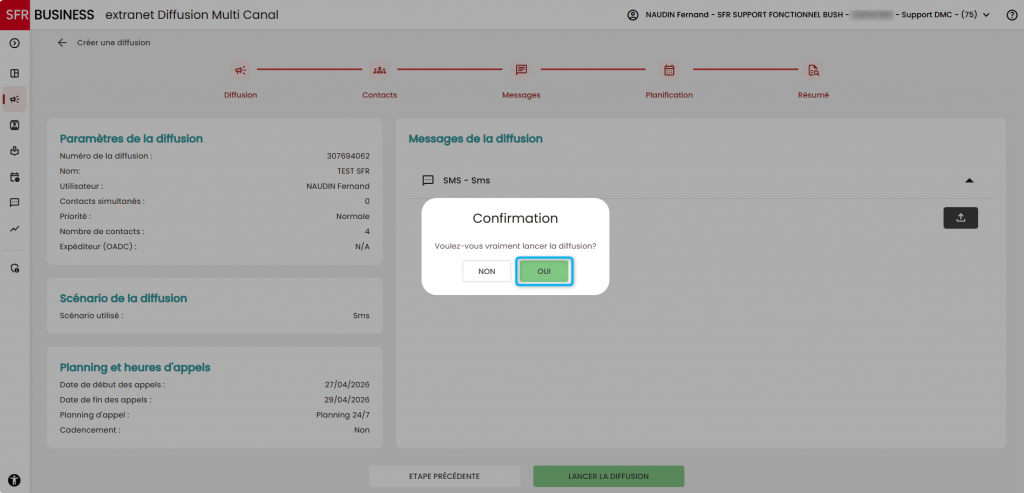This screenshot has width=1024, height=493.
Task: Click the Planning 24/7 value
Action: [x=343, y=415]
